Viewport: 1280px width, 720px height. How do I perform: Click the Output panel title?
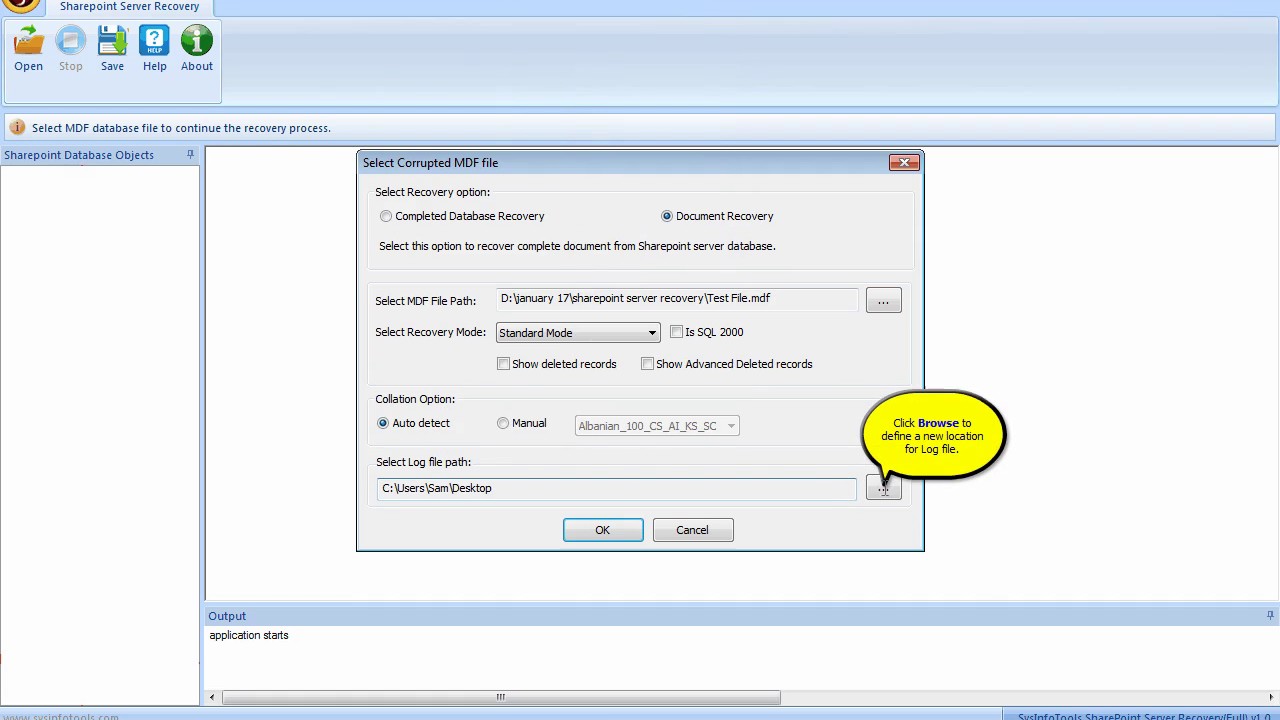(x=227, y=616)
